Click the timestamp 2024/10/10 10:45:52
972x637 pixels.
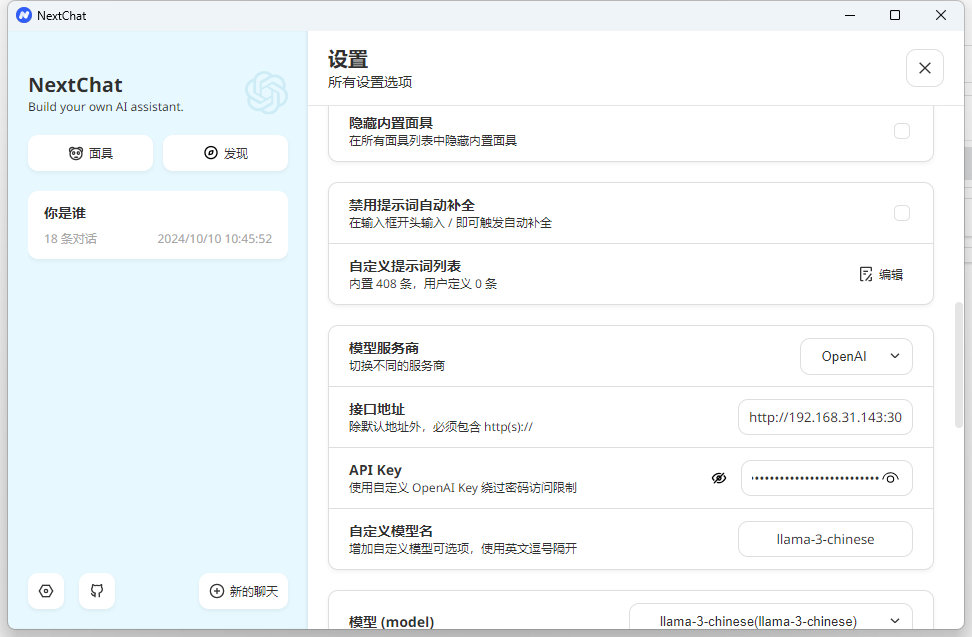tap(214, 239)
